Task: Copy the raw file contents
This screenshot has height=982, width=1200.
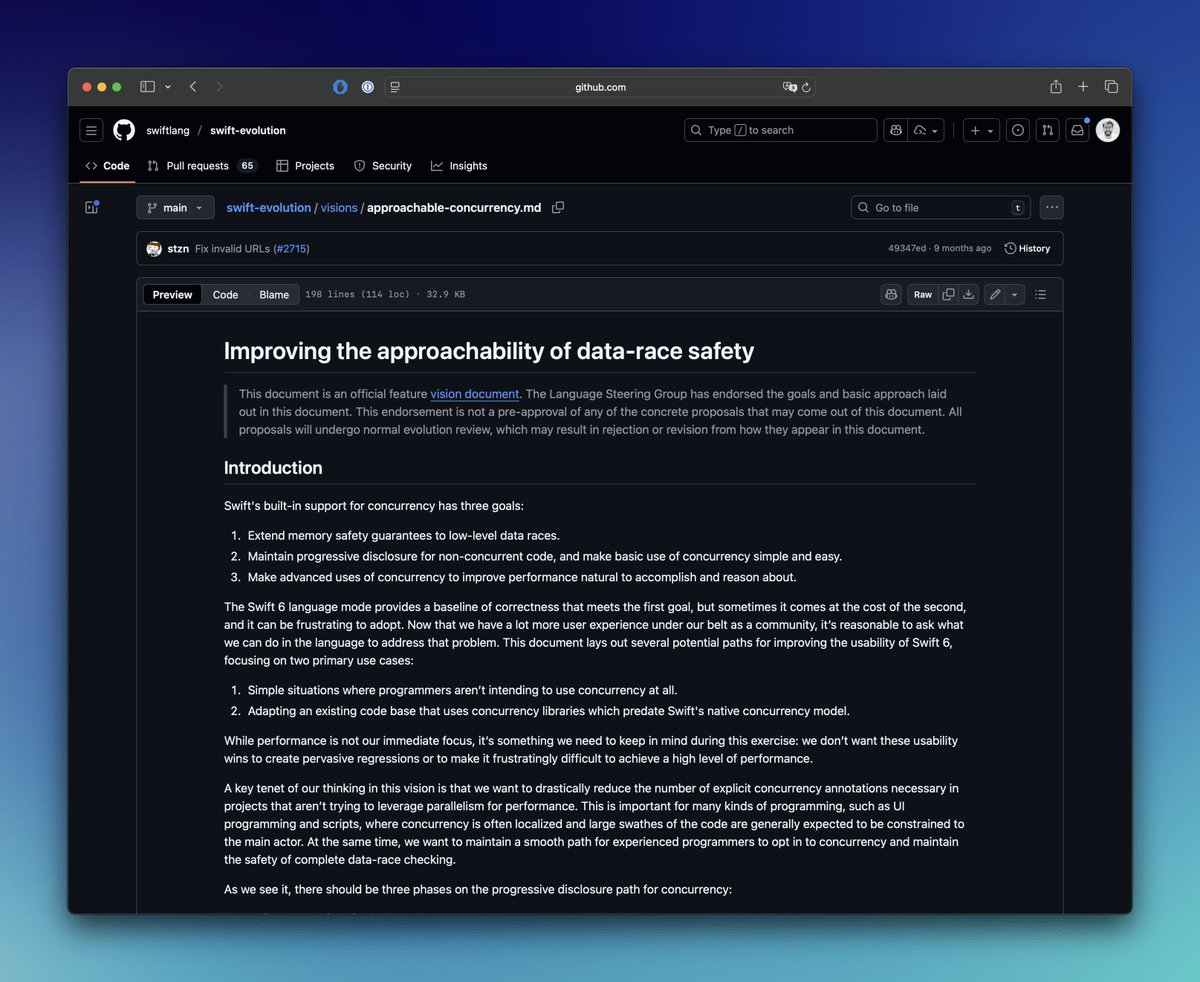Action: coord(949,294)
